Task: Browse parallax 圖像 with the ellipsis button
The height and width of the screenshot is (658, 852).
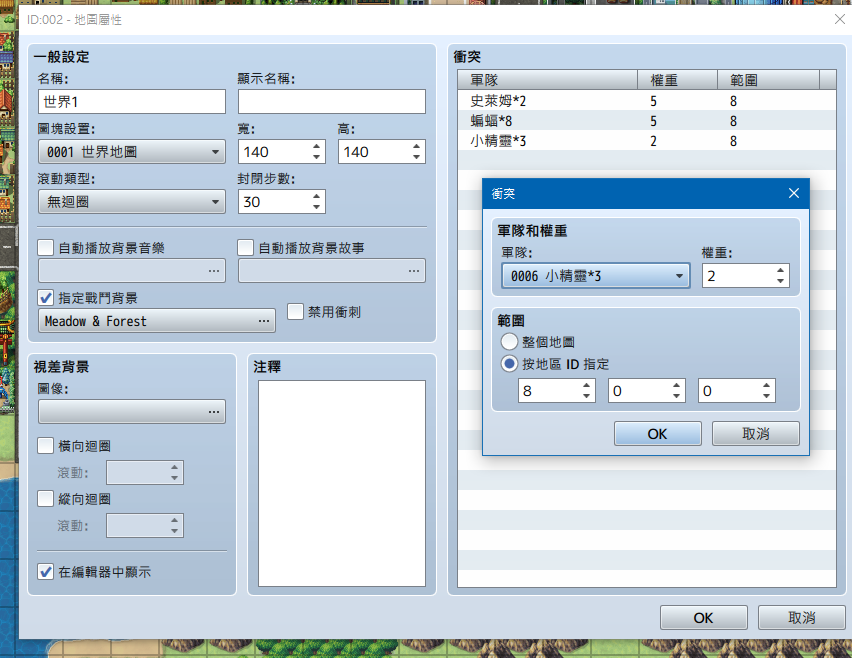Action: [214, 412]
